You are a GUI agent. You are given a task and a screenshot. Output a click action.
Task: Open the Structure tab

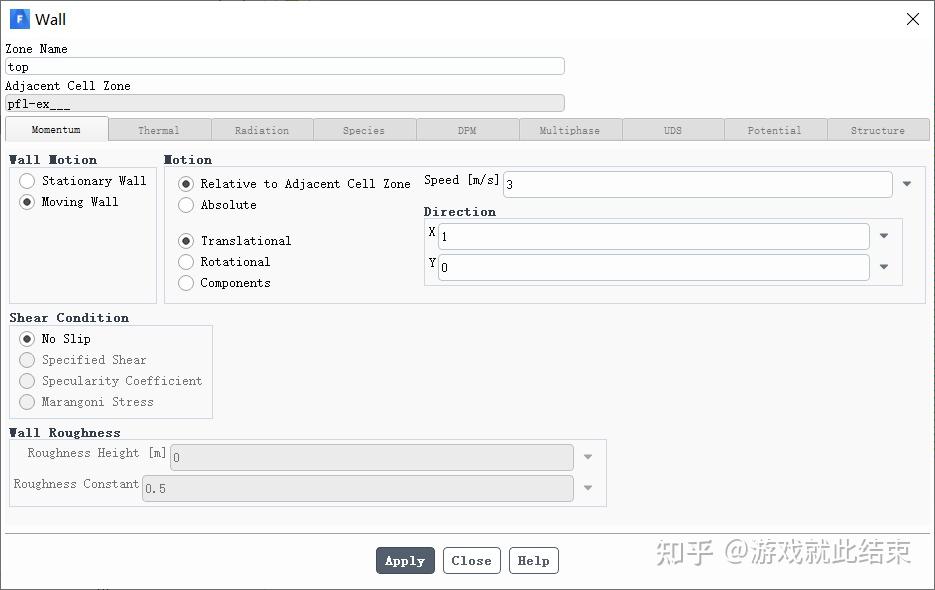878,129
